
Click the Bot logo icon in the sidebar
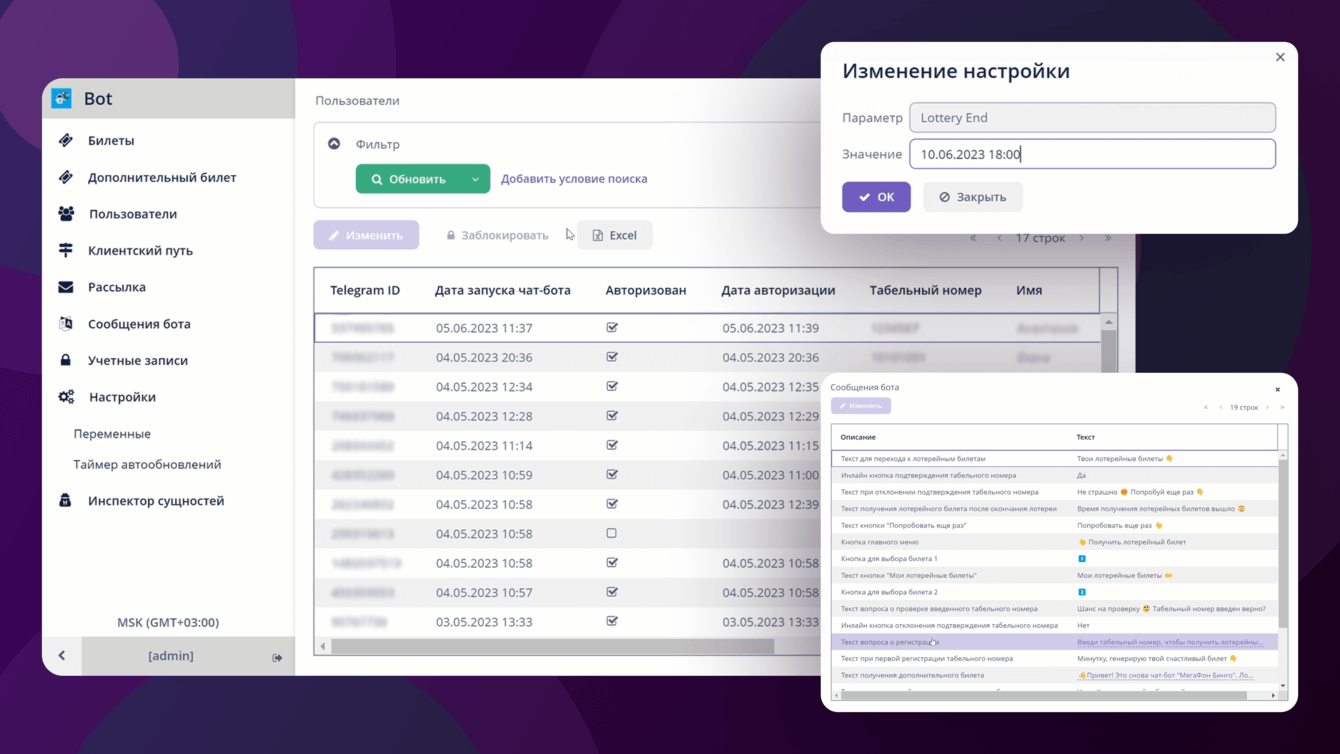(62, 98)
